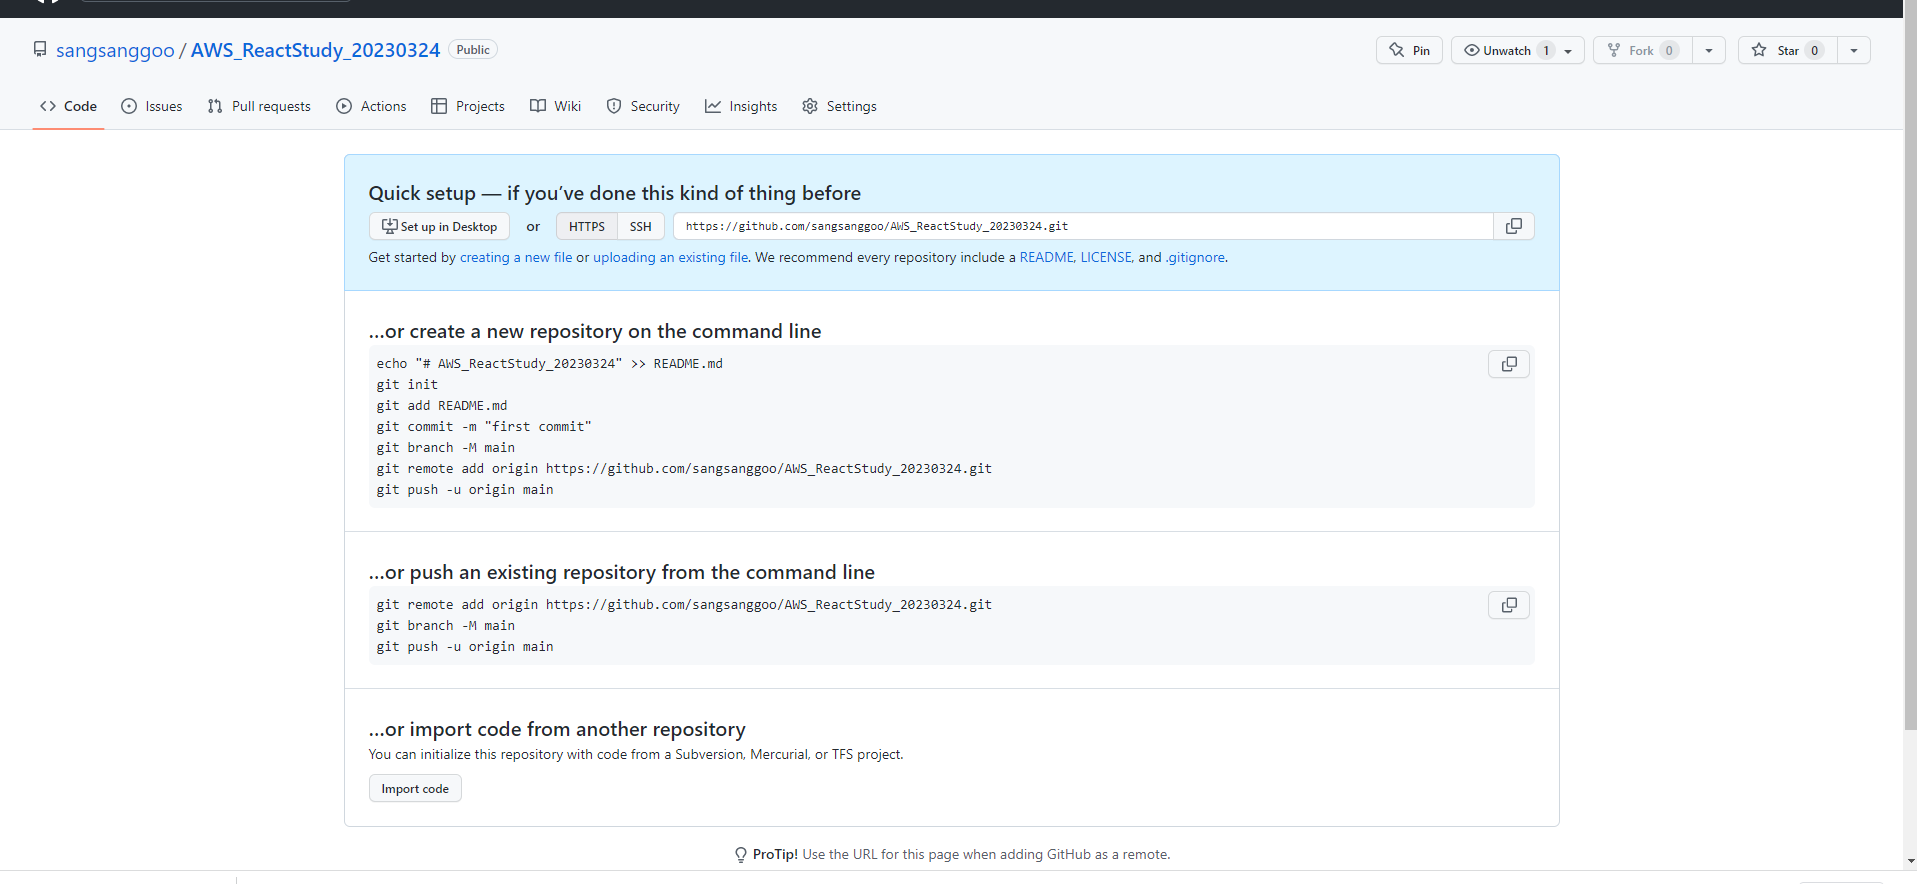Click the repository icon beside sangsanggoo
This screenshot has width=1917, height=884.
coord(40,50)
